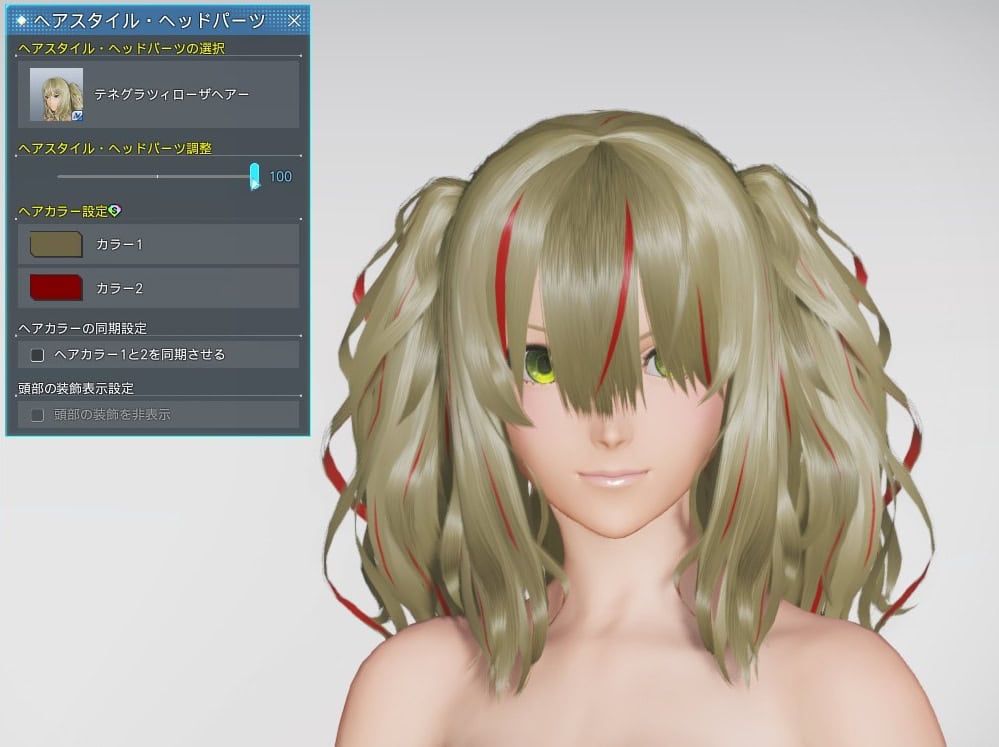The image size is (999, 747).
Task: Click the slider value 100
Action: (280, 177)
